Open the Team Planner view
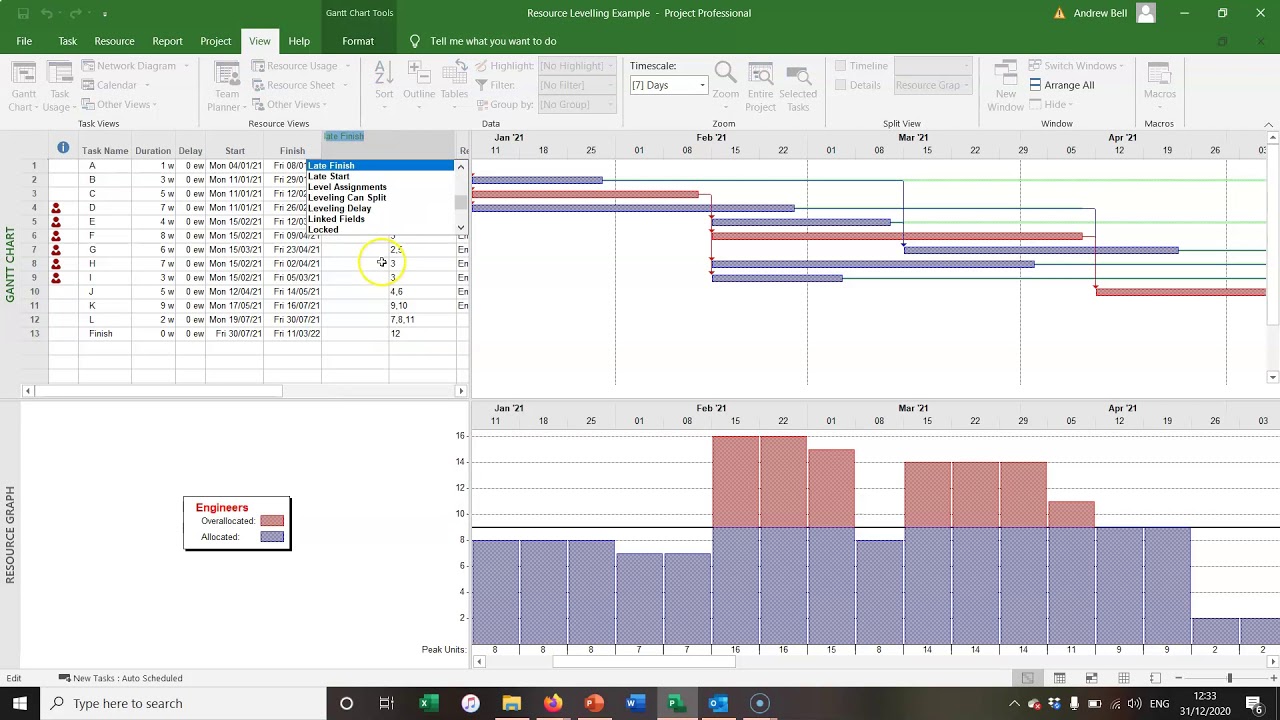The width and height of the screenshot is (1280, 720). [227, 87]
